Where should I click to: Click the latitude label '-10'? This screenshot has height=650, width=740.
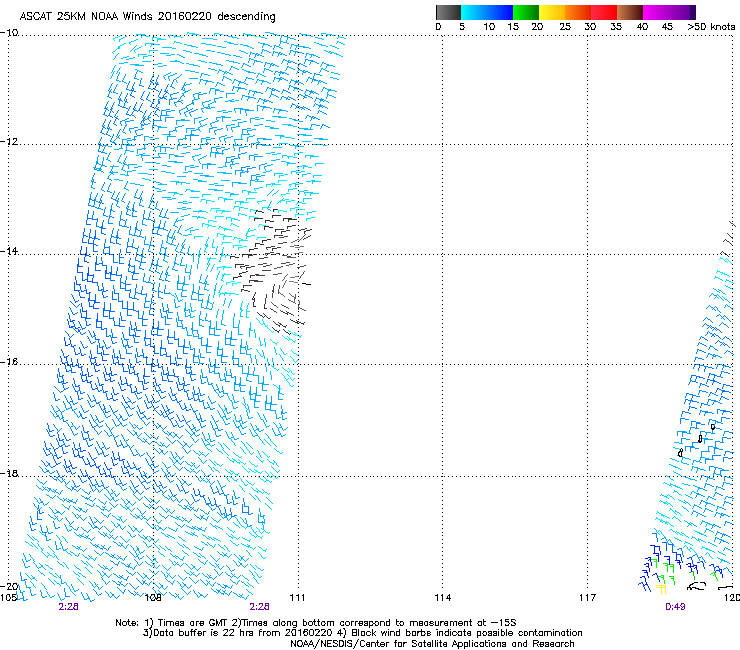tap(9, 33)
